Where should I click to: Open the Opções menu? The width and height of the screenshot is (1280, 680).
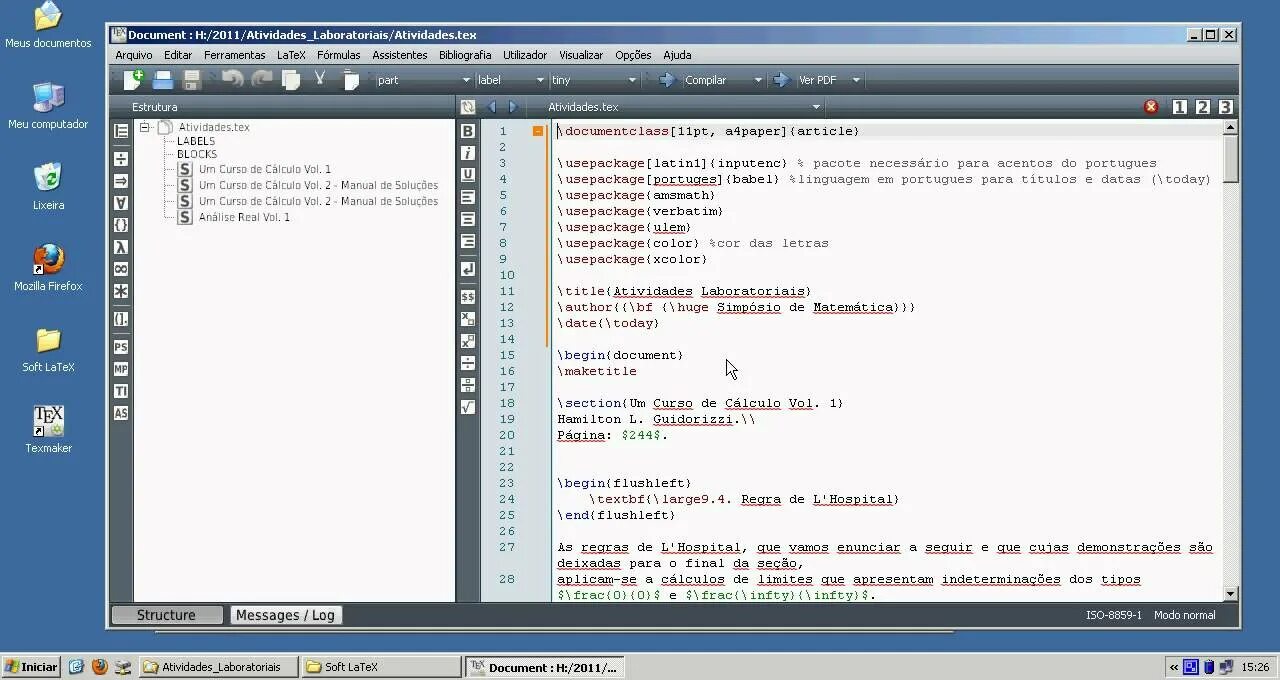633,55
